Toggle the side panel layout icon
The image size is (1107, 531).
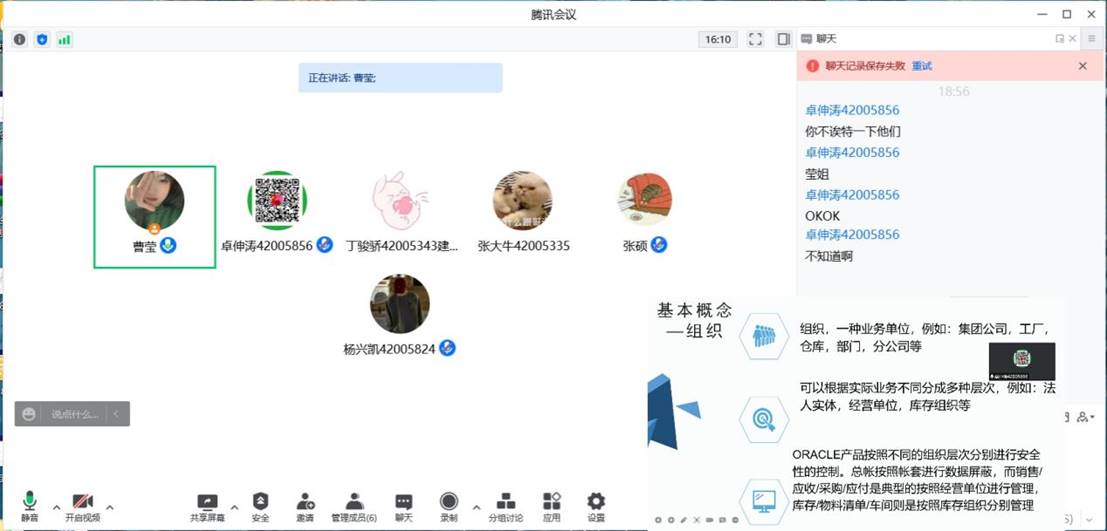point(783,40)
